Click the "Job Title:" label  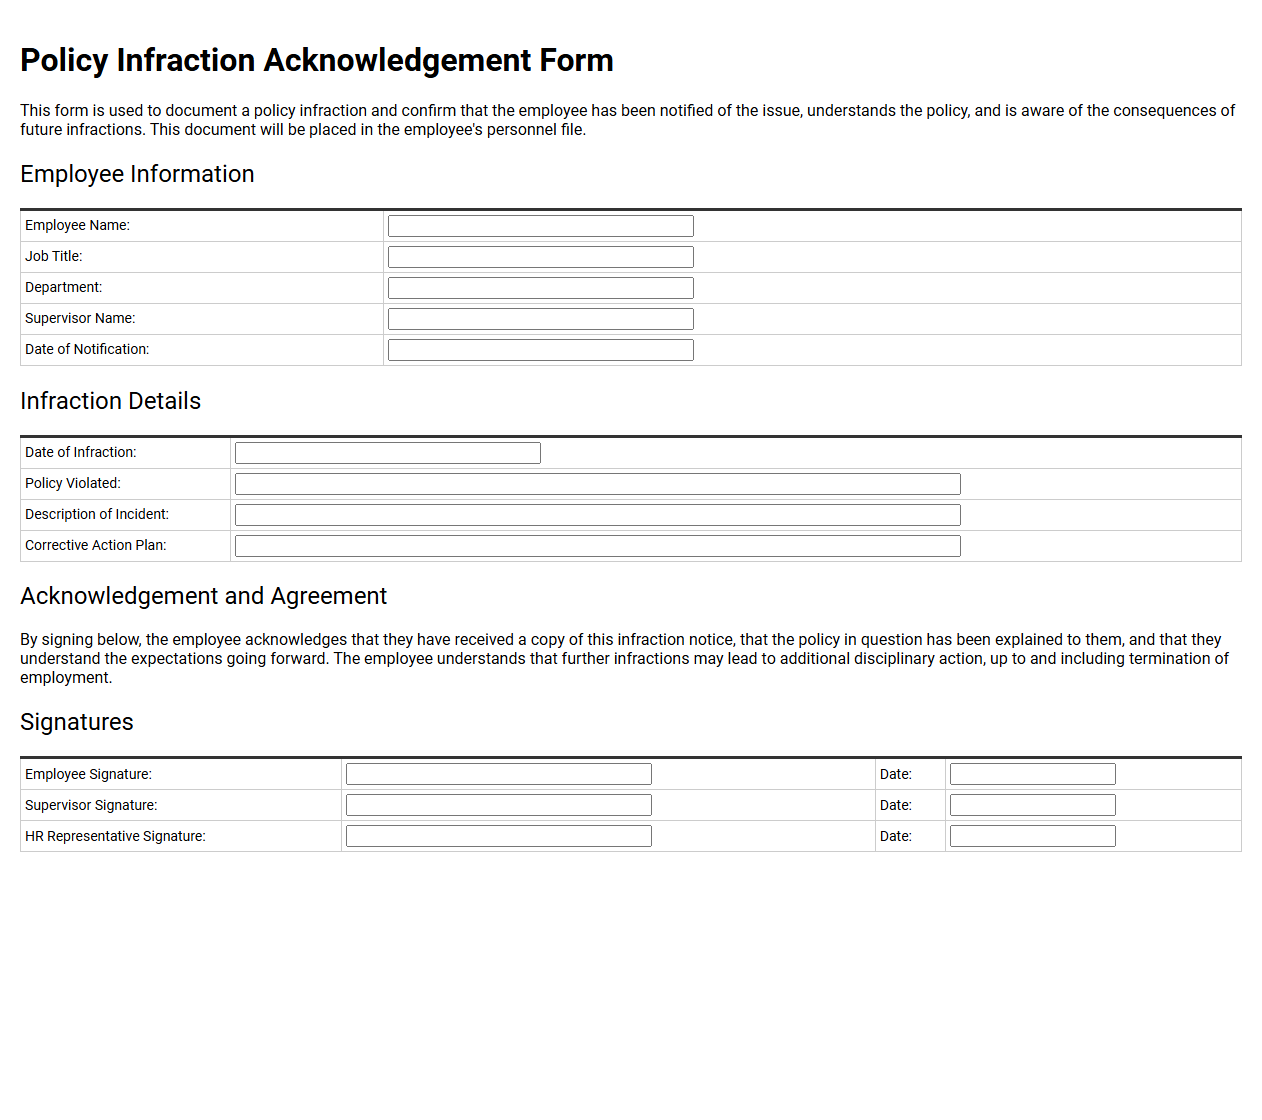click(x=54, y=257)
